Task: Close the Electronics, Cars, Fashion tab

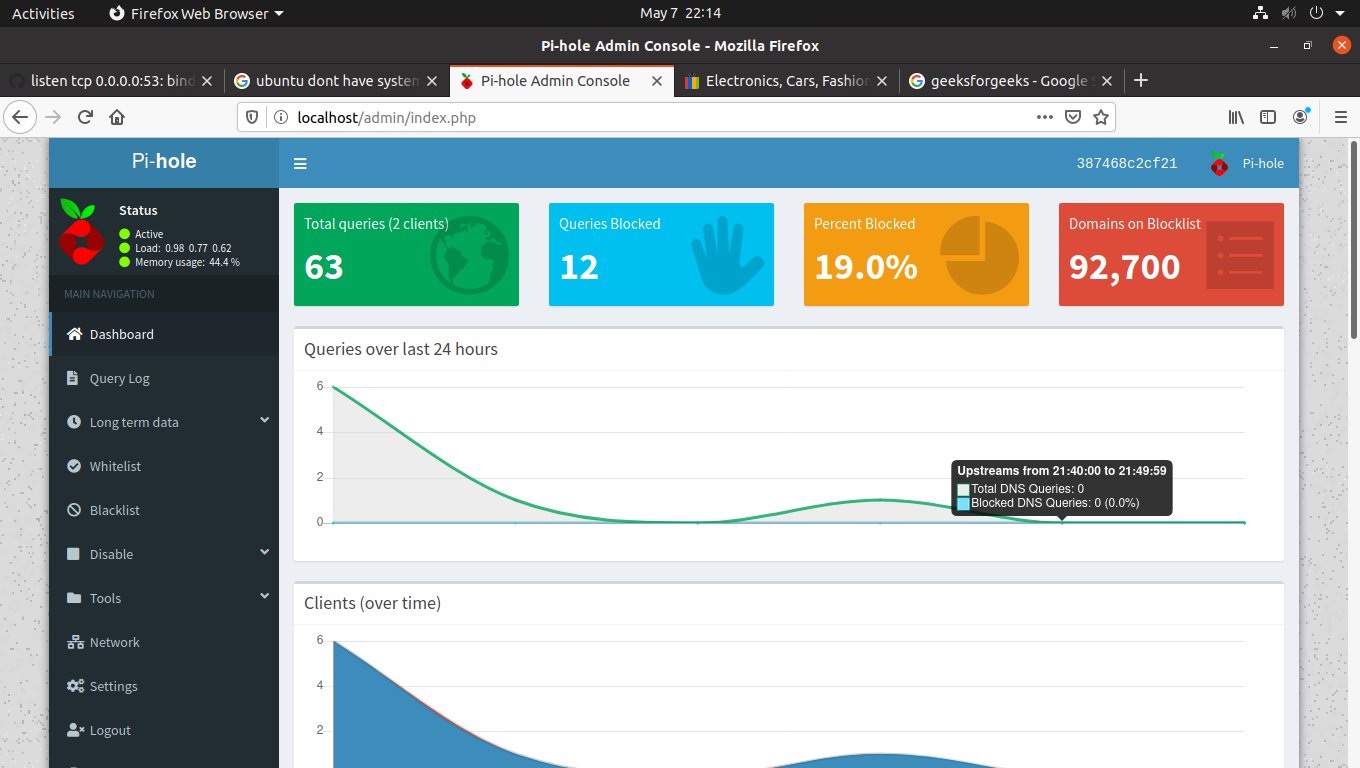Action: pos(881,81)
